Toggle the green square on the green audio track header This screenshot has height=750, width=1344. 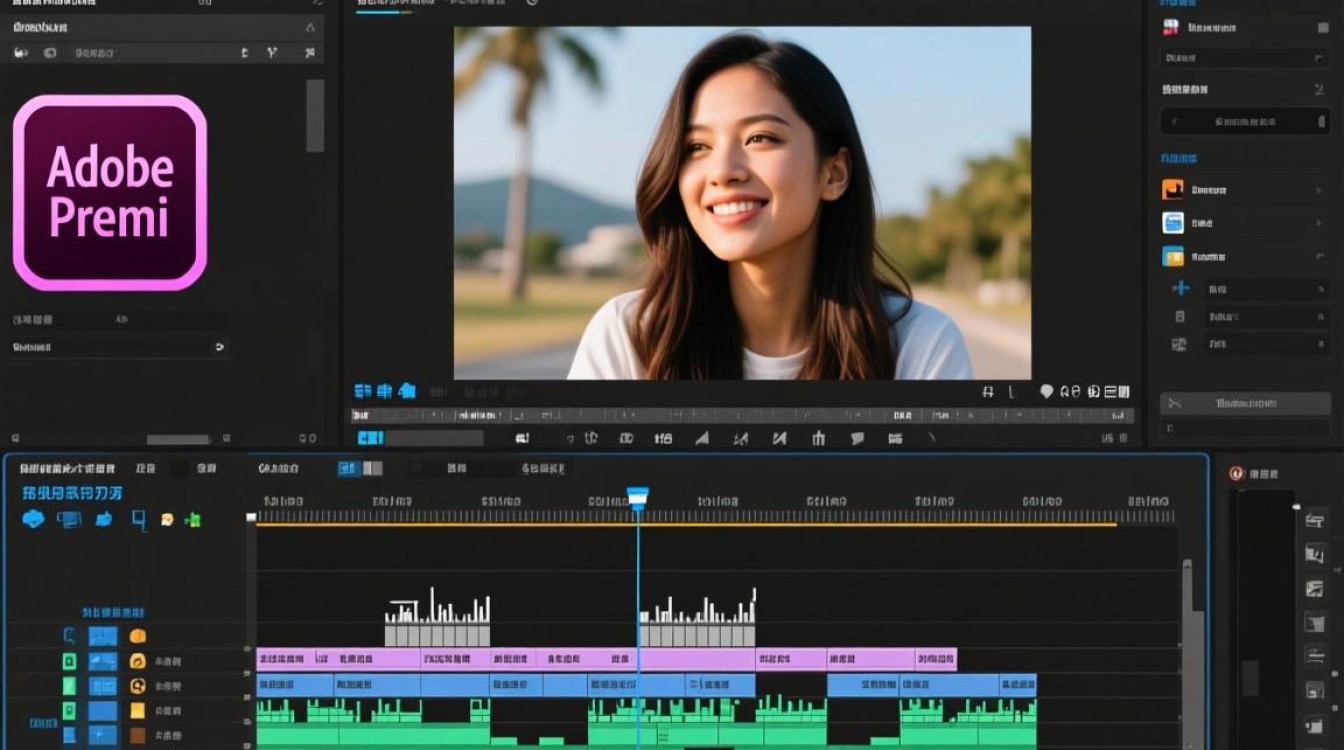pyautogui.click(x=69, y=711)
